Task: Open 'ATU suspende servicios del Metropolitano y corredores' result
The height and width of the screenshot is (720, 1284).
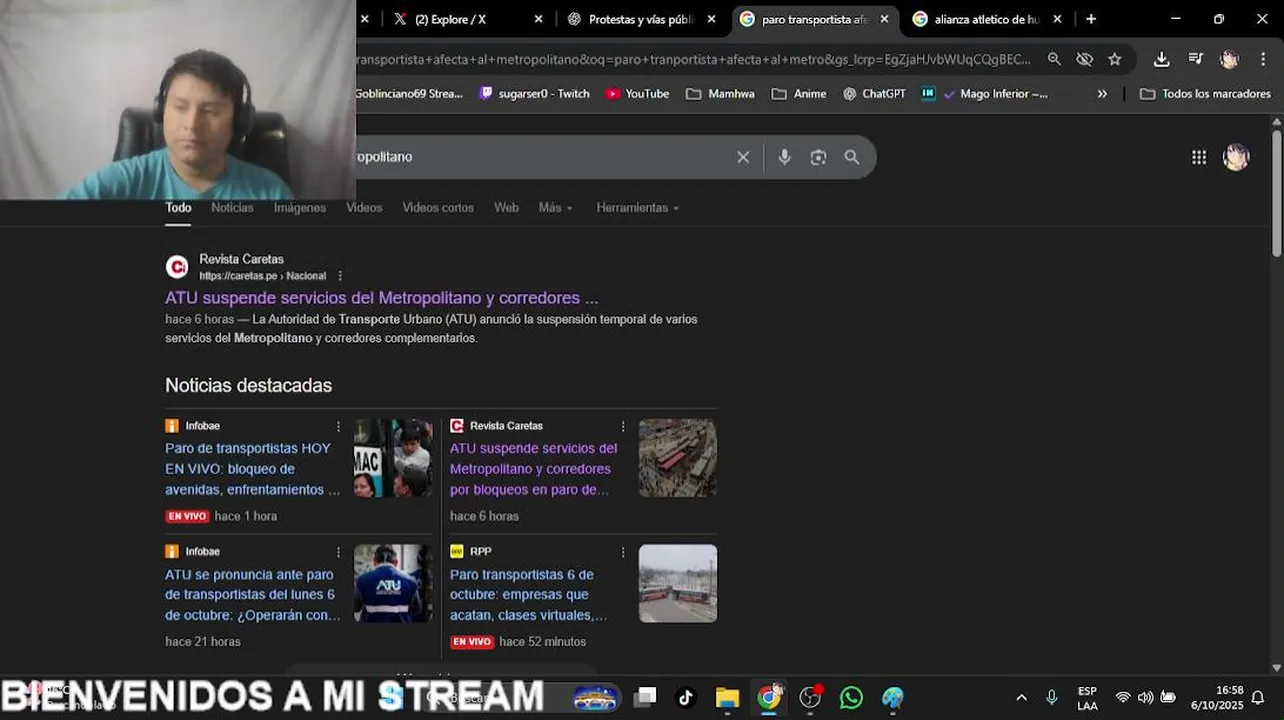Action: click(382, 298)
